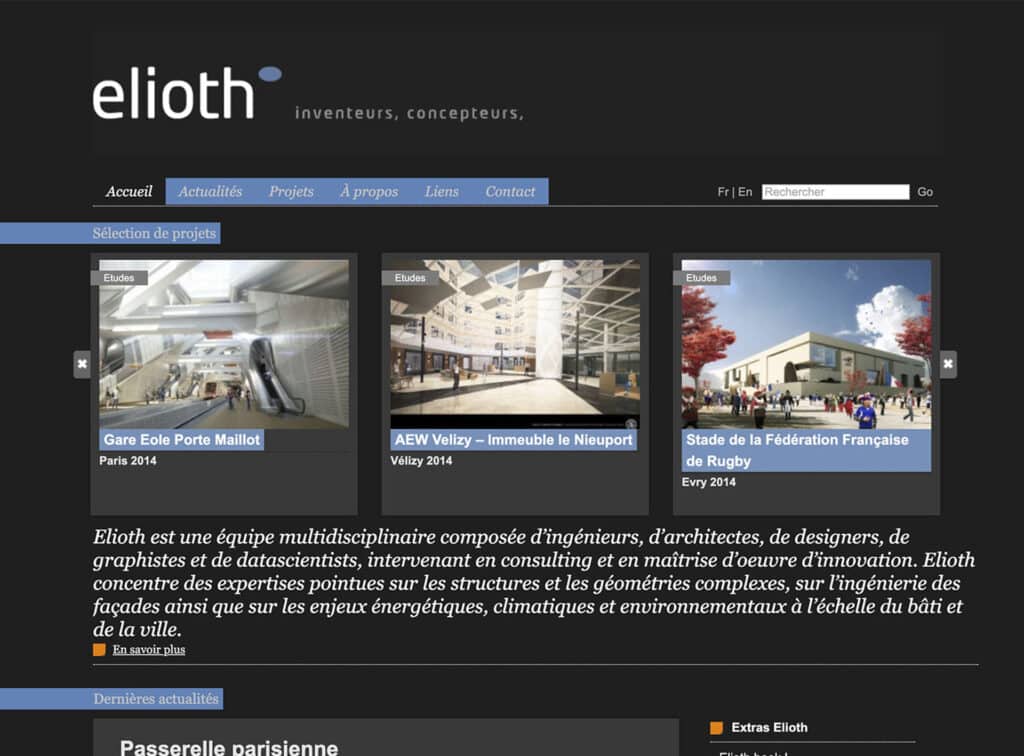Open the Liens page from navigation
The width and height of the screenshot is (1024, 756).
coord(442,192)
